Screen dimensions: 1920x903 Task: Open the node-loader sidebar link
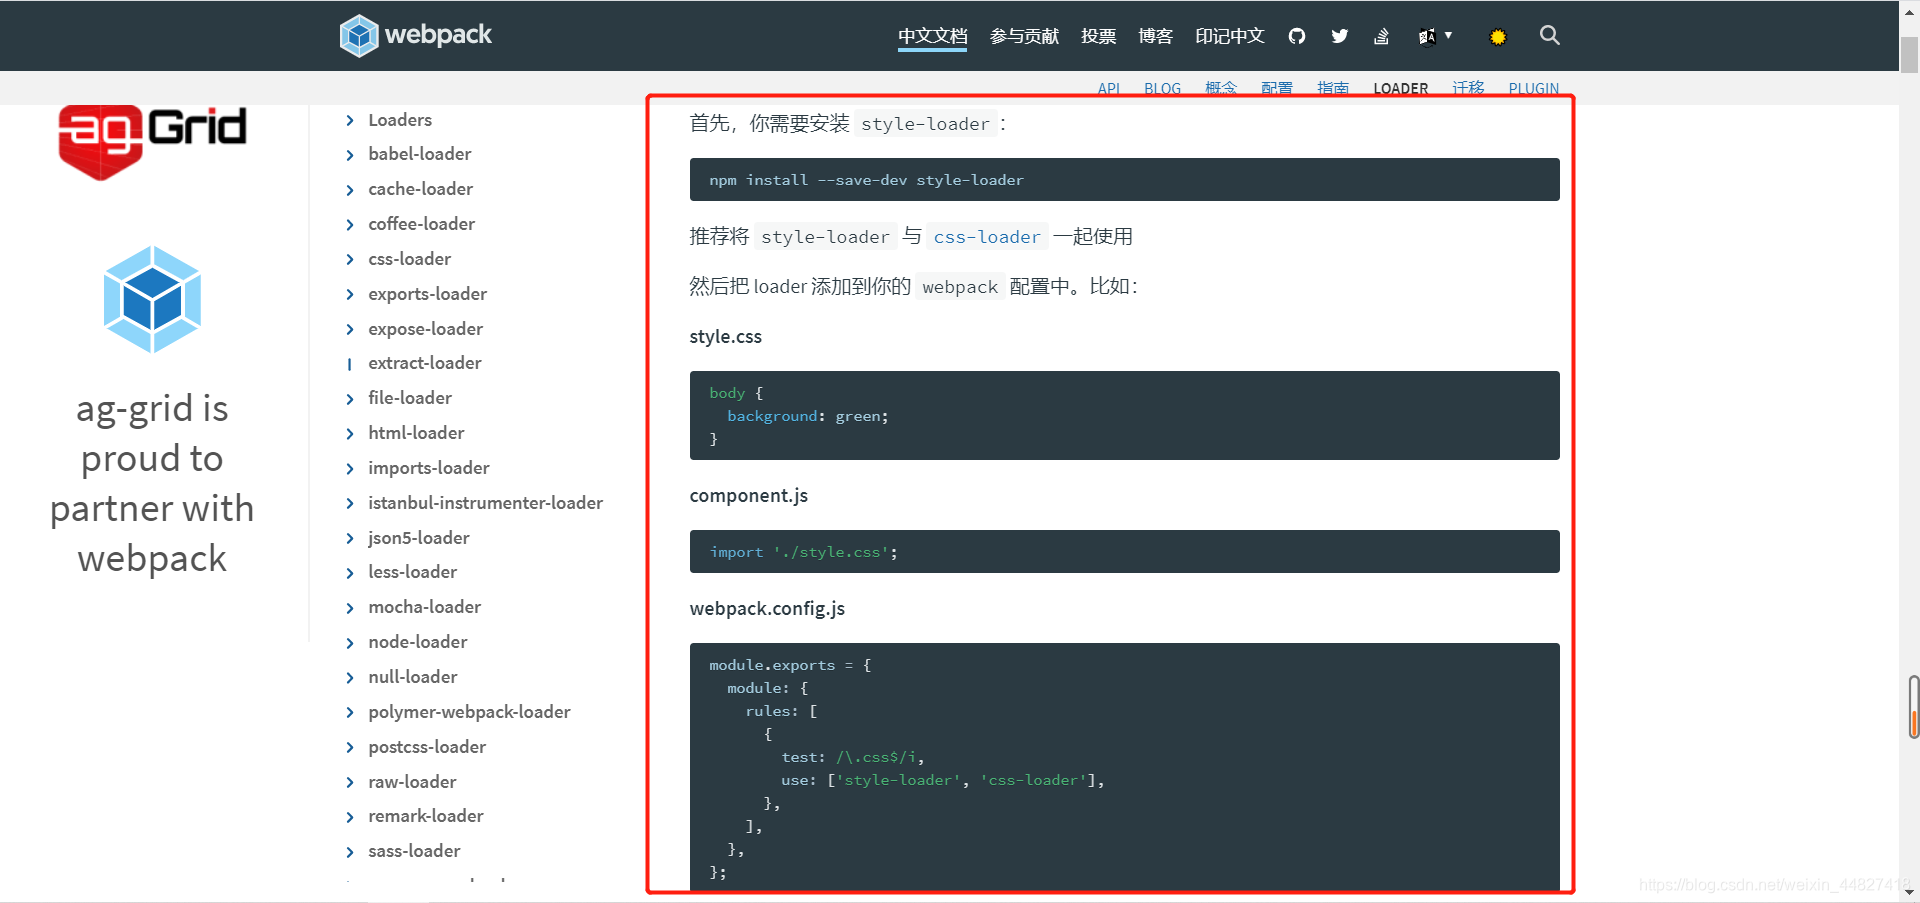[x=417, y=642]
